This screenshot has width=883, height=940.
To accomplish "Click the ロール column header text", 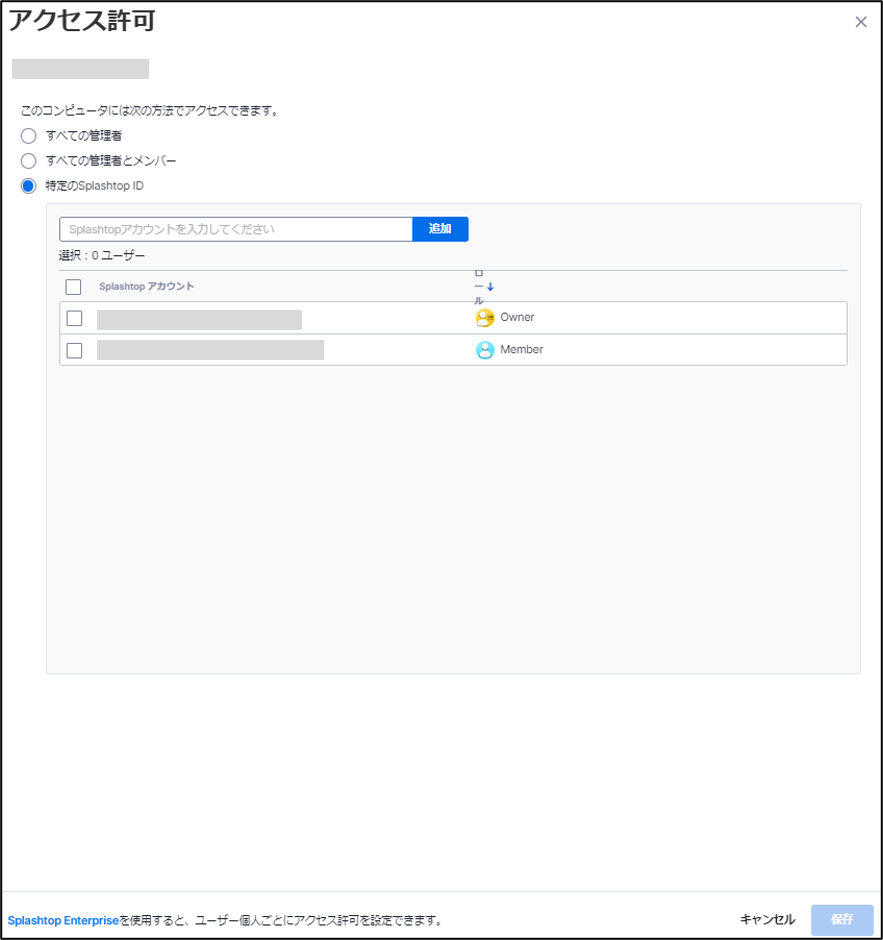I will (479, 287).
